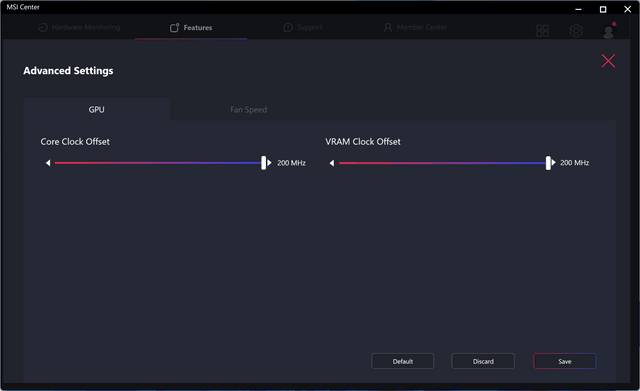The height and width of the screenshot is (391, 640).
Task: Open the apps grid icon
Action: (x=542, y=31)
